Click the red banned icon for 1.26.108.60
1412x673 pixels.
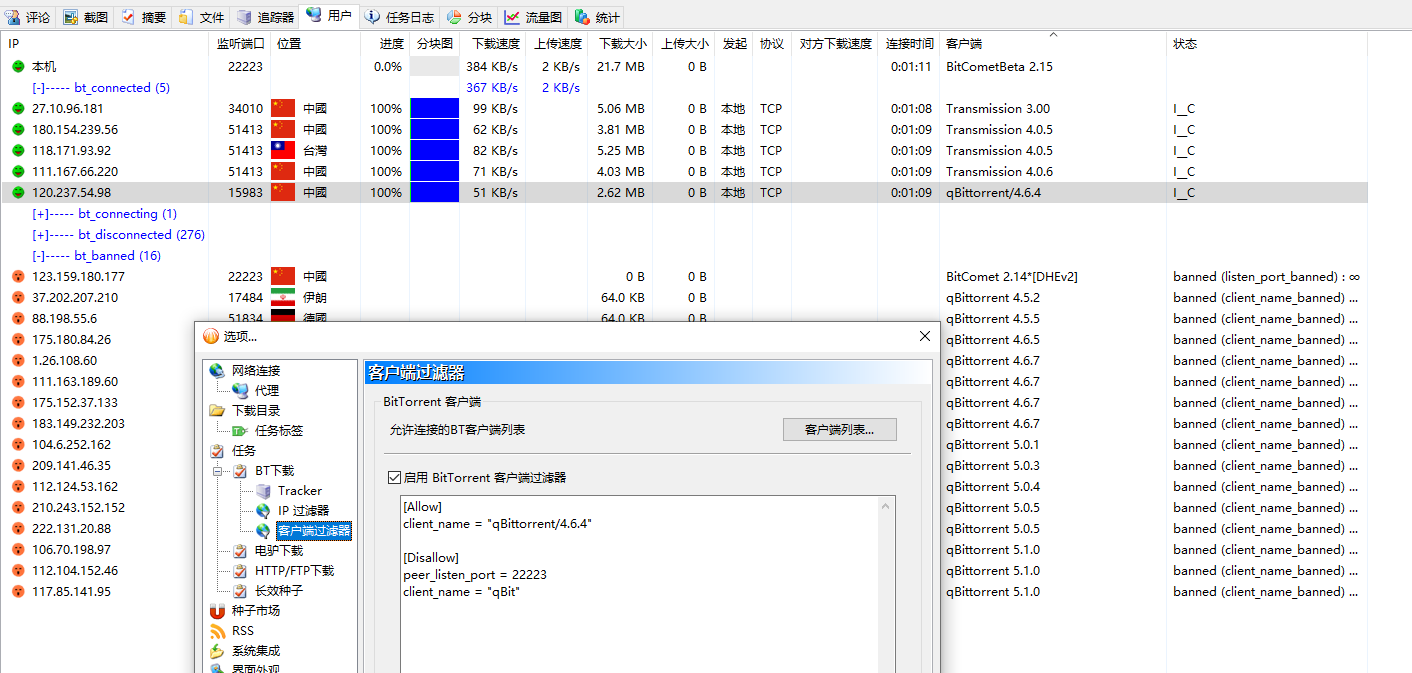pos(18,361)
